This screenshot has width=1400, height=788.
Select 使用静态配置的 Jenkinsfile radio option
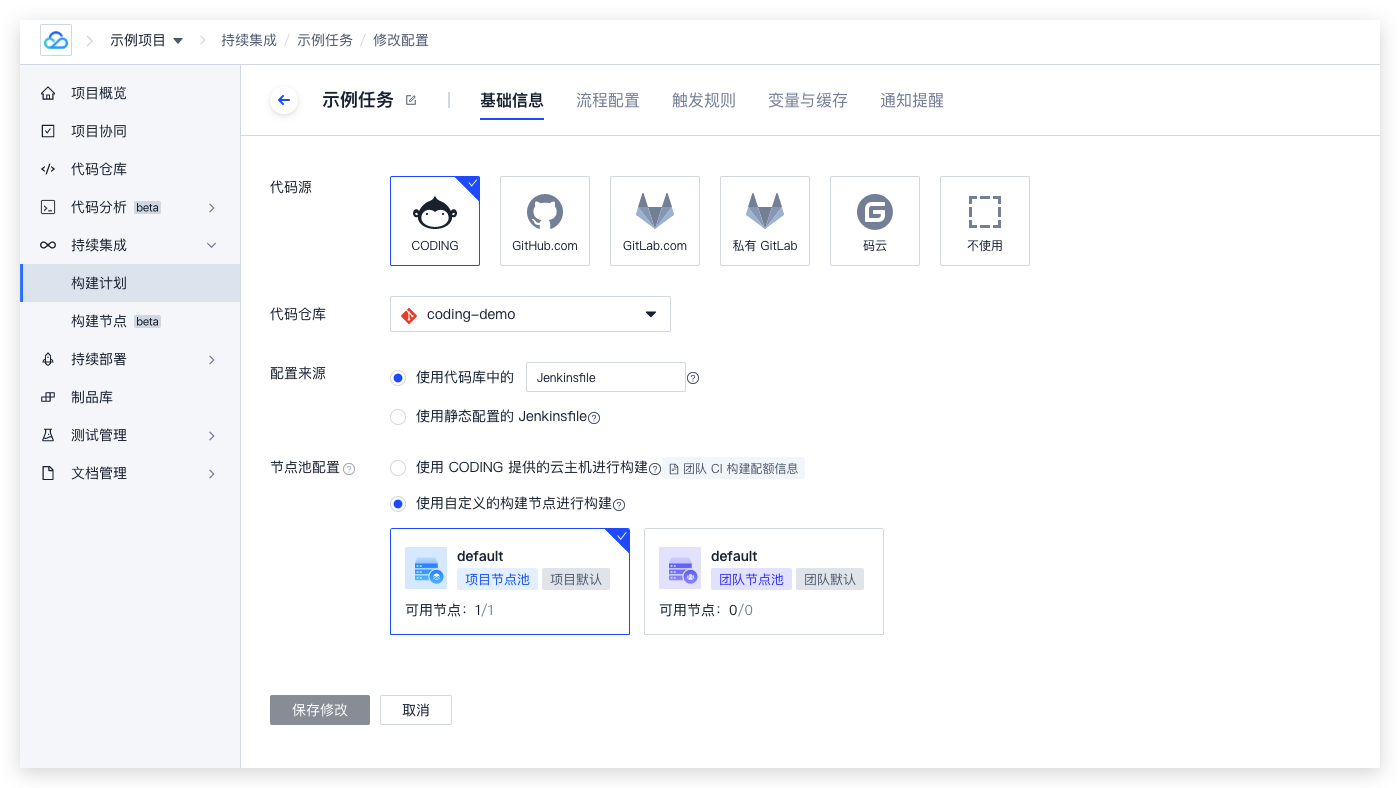point(398,417)
